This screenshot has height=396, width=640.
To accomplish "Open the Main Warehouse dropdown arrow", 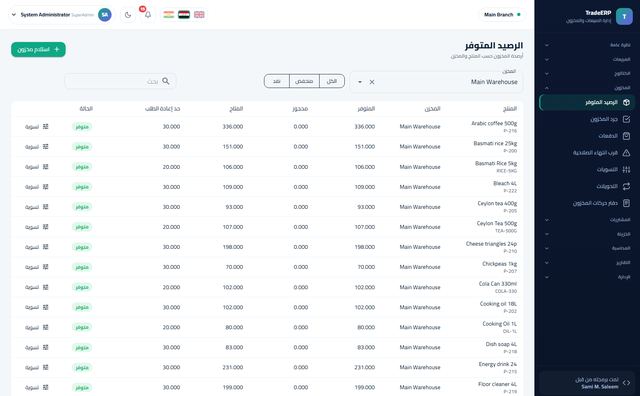I will (x=360, y=82).
